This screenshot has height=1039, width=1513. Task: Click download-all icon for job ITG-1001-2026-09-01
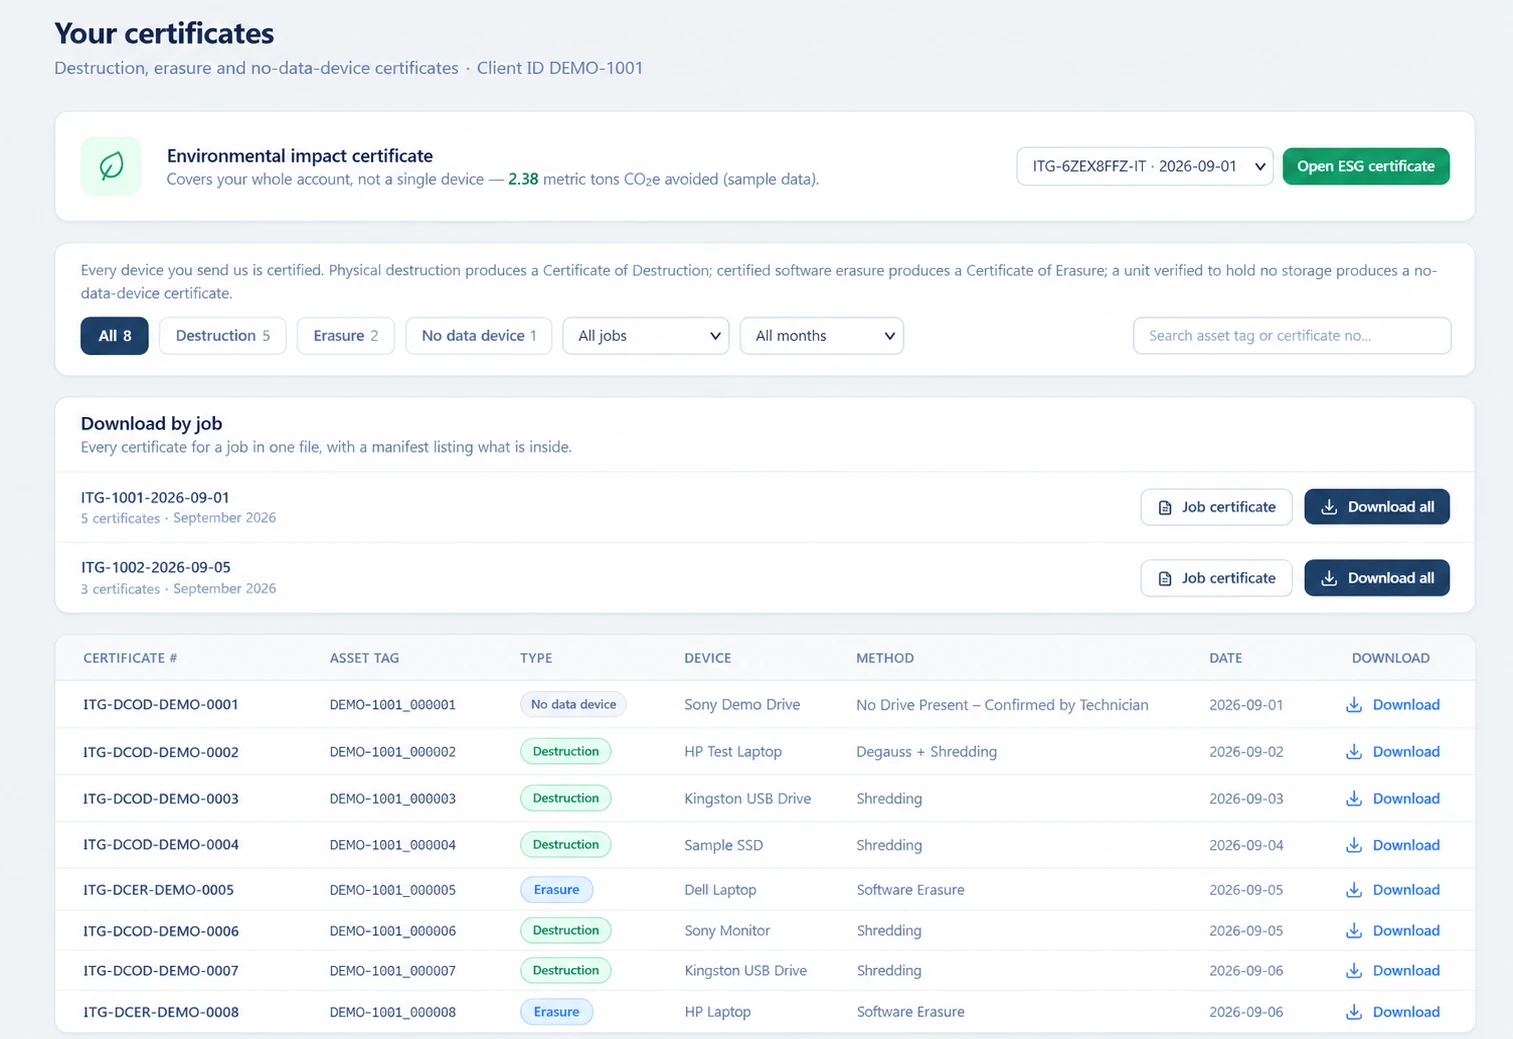1329,507
